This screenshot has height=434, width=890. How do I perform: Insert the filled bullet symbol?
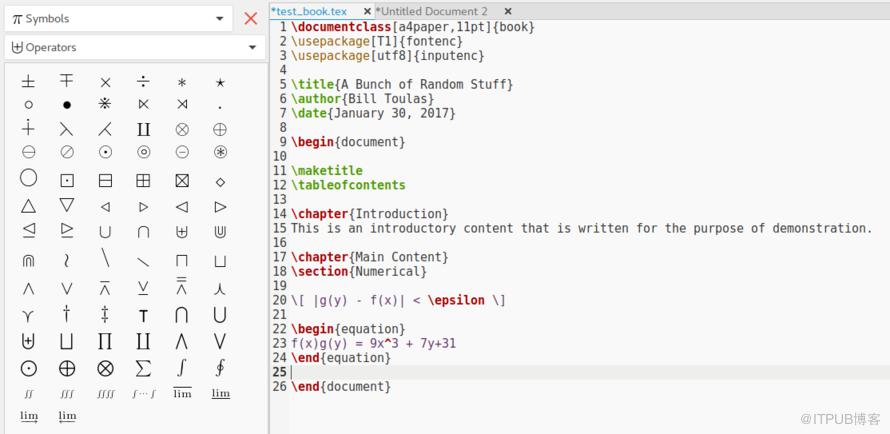pyautogui.click(x=67, y=104)
